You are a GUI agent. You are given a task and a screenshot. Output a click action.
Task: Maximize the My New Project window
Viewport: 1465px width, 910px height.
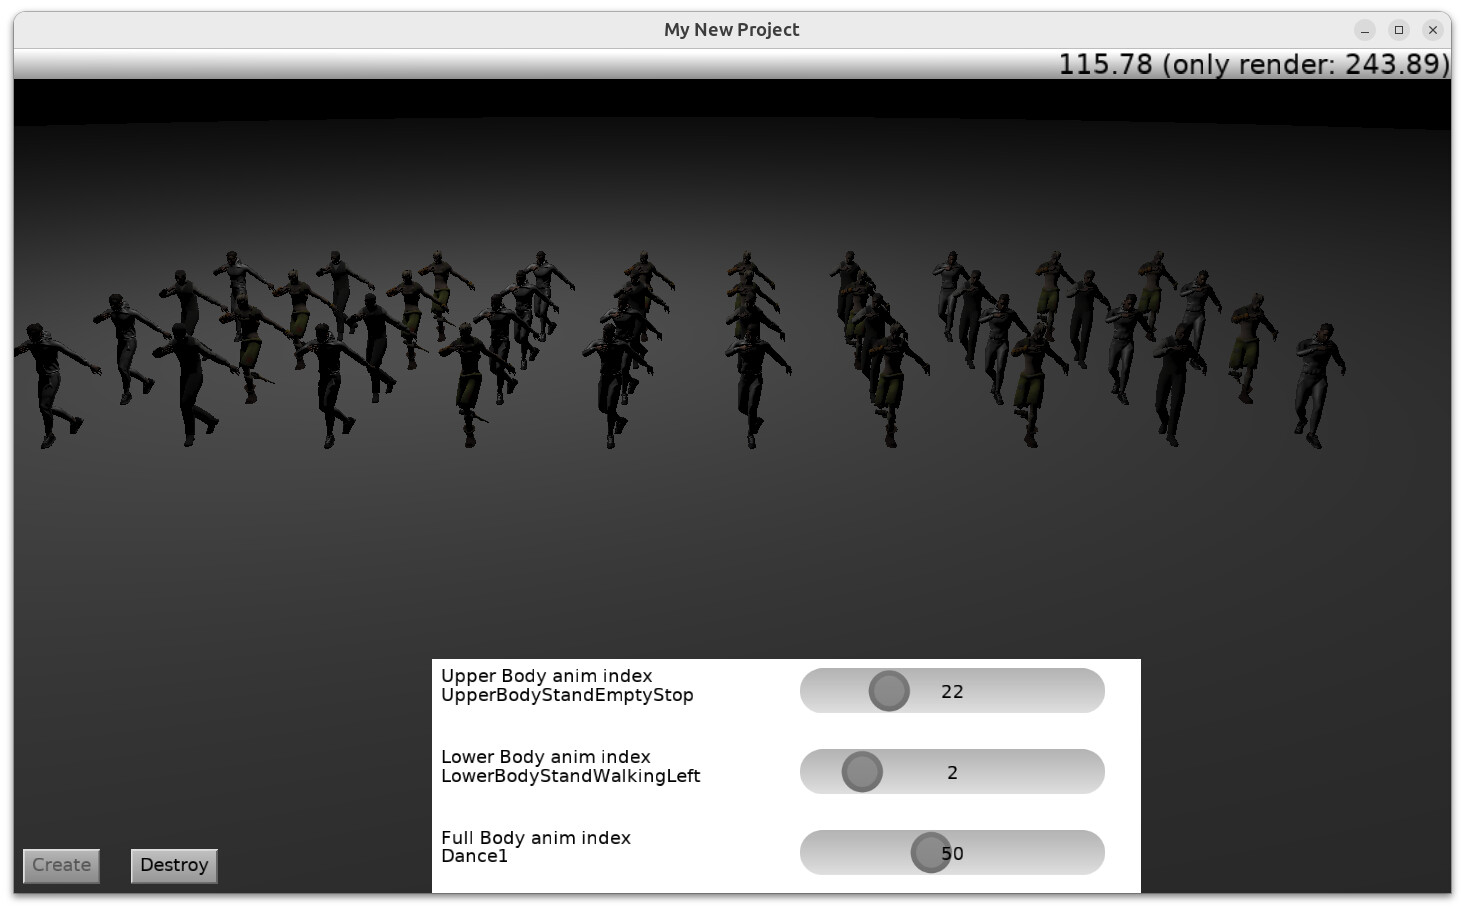[x=1399, y=30]
